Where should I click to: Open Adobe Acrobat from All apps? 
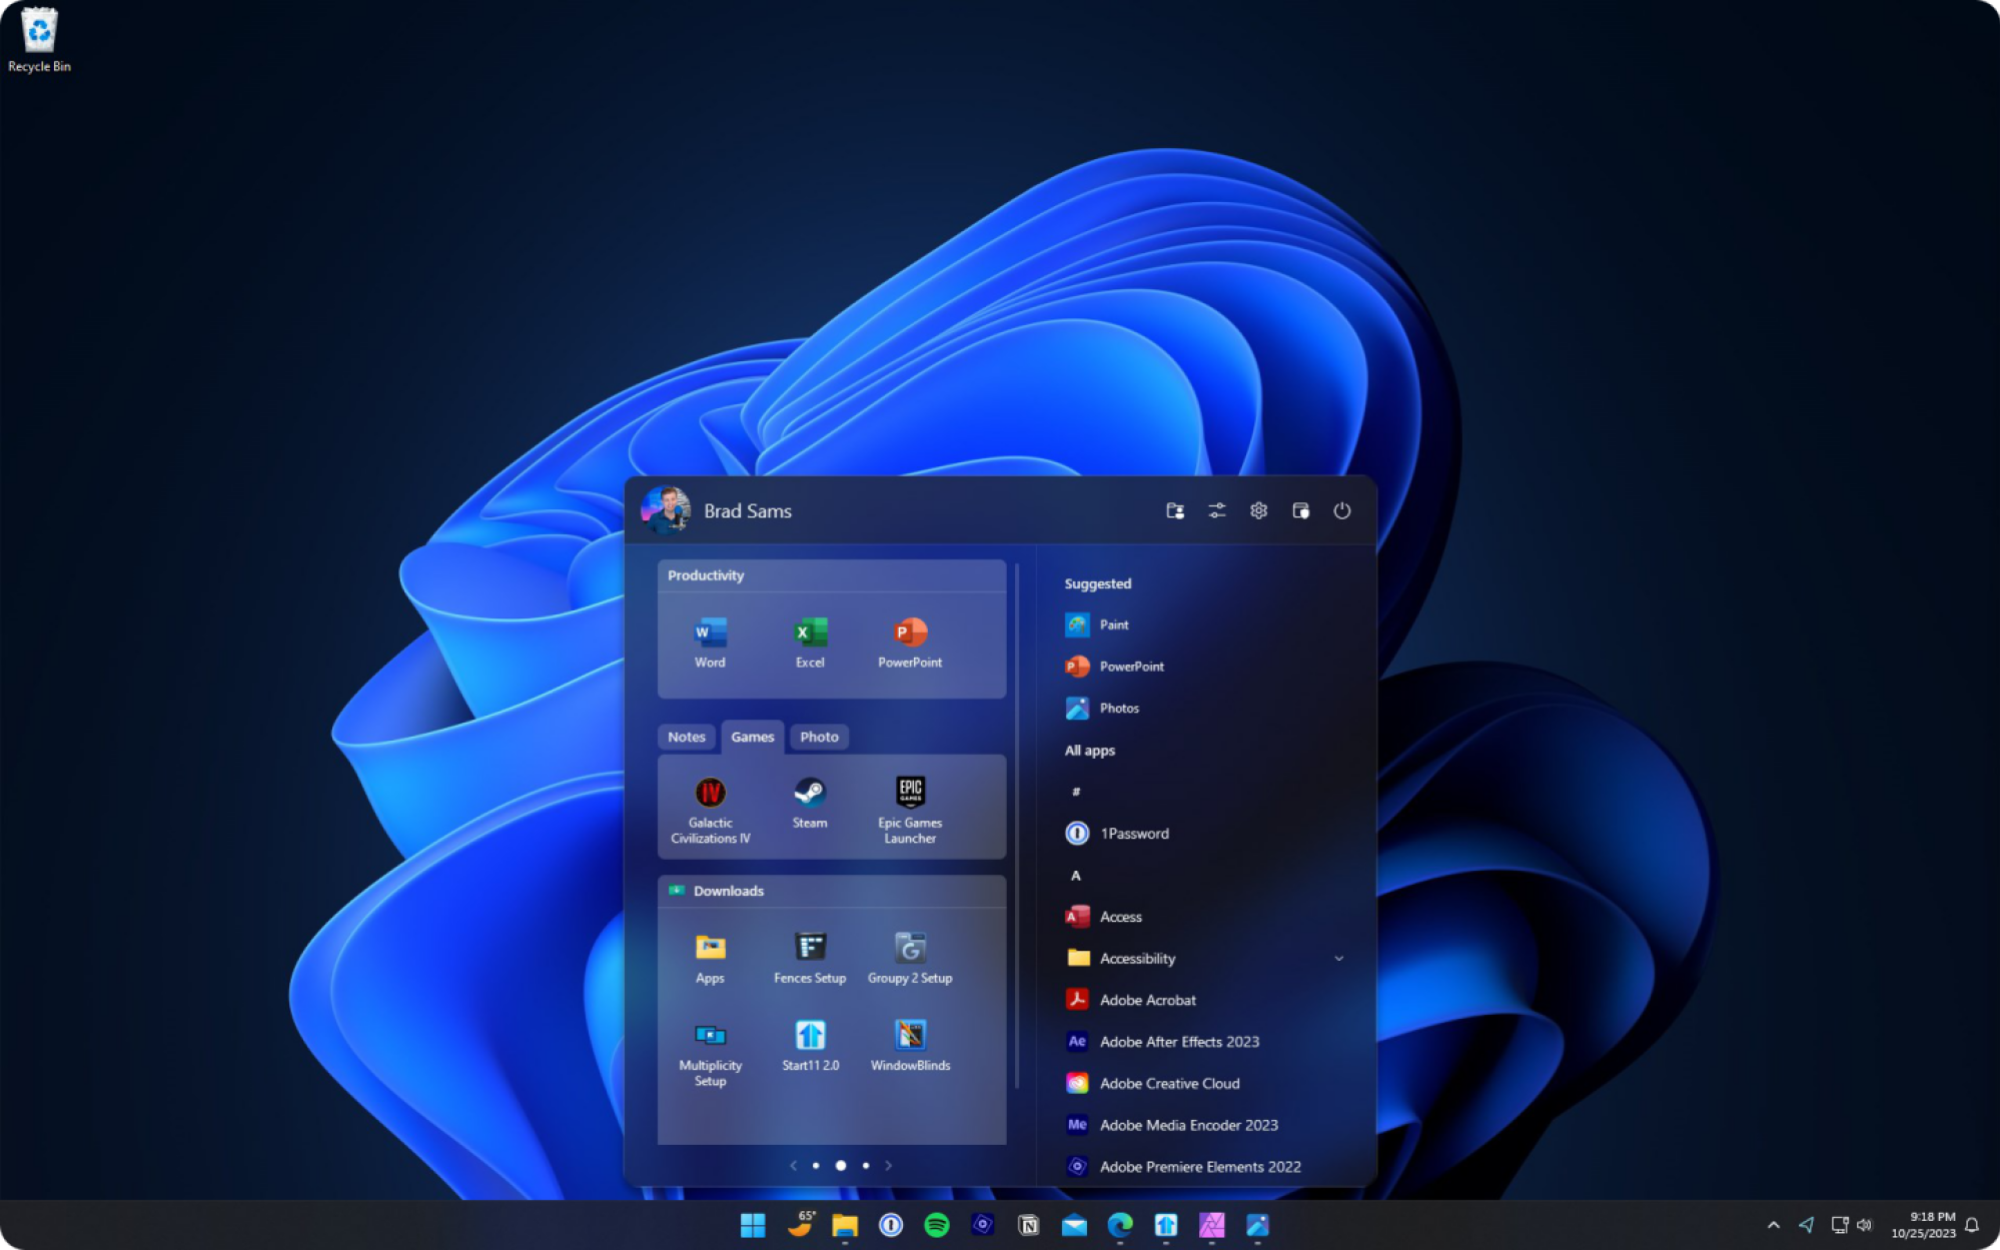[1146, 999]
